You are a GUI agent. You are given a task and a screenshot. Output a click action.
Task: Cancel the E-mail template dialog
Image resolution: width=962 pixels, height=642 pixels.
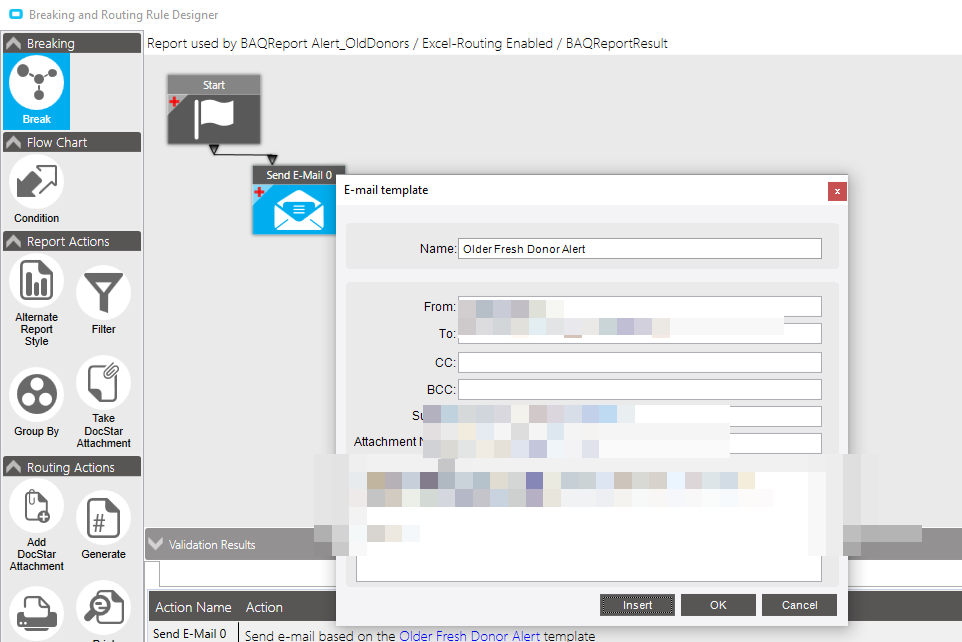(799, 605)
